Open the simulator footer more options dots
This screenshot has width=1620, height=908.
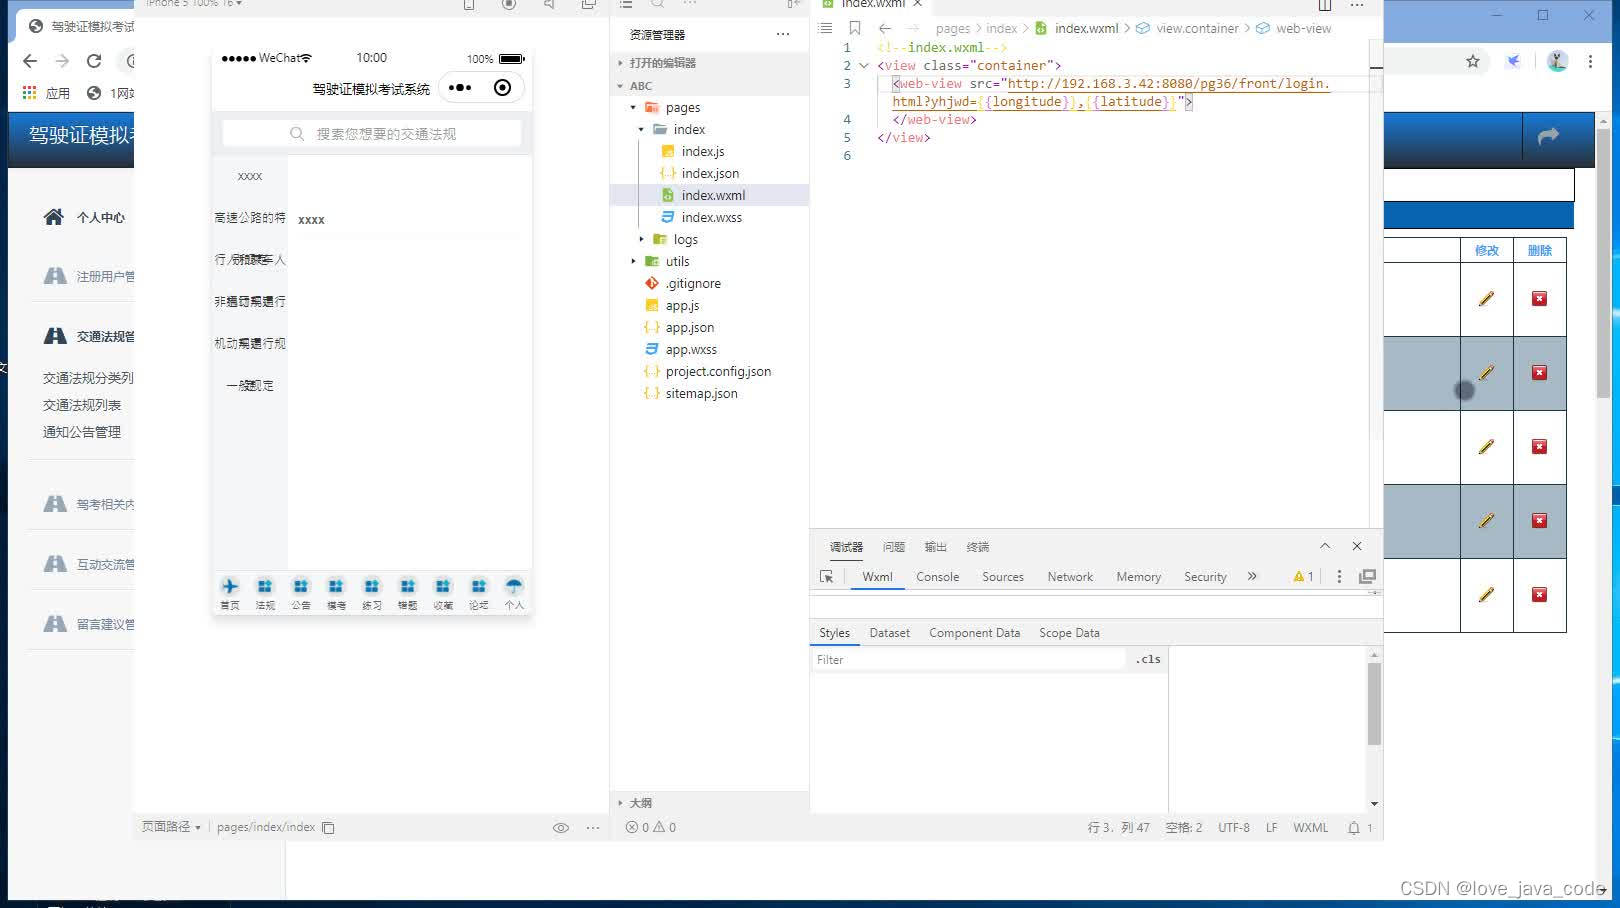pos(593,828)
